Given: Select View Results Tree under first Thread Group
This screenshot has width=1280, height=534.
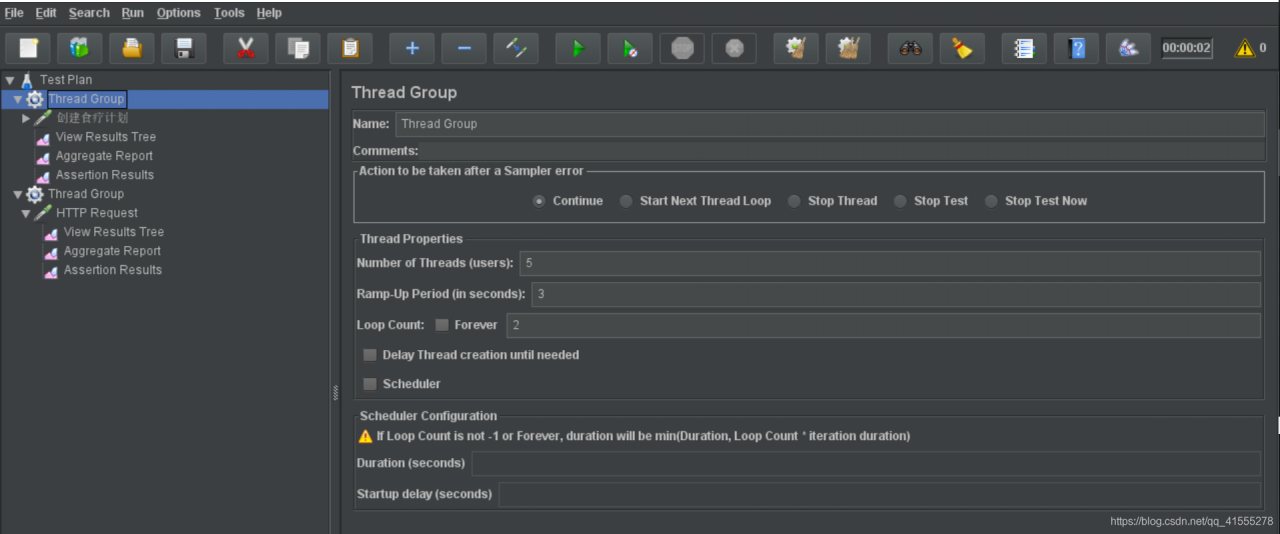Looking at the screenshot, I should point(106,137).
